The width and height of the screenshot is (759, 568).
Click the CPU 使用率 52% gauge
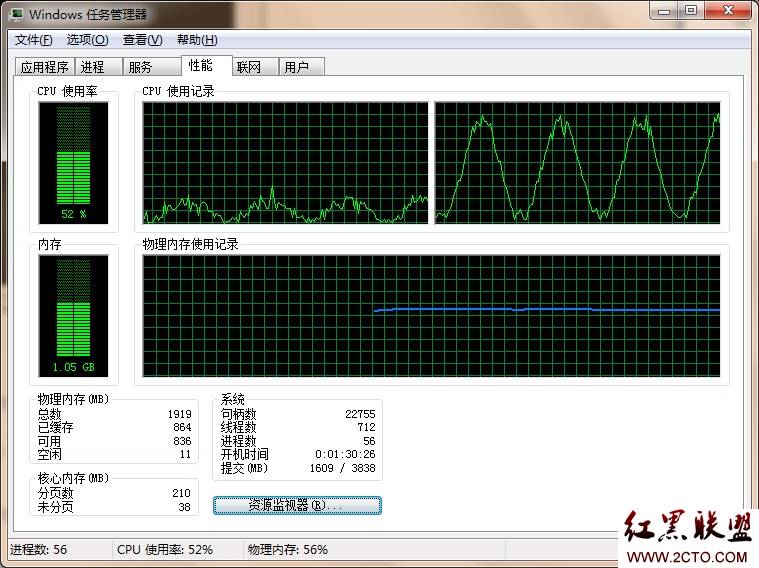(74, 163)
